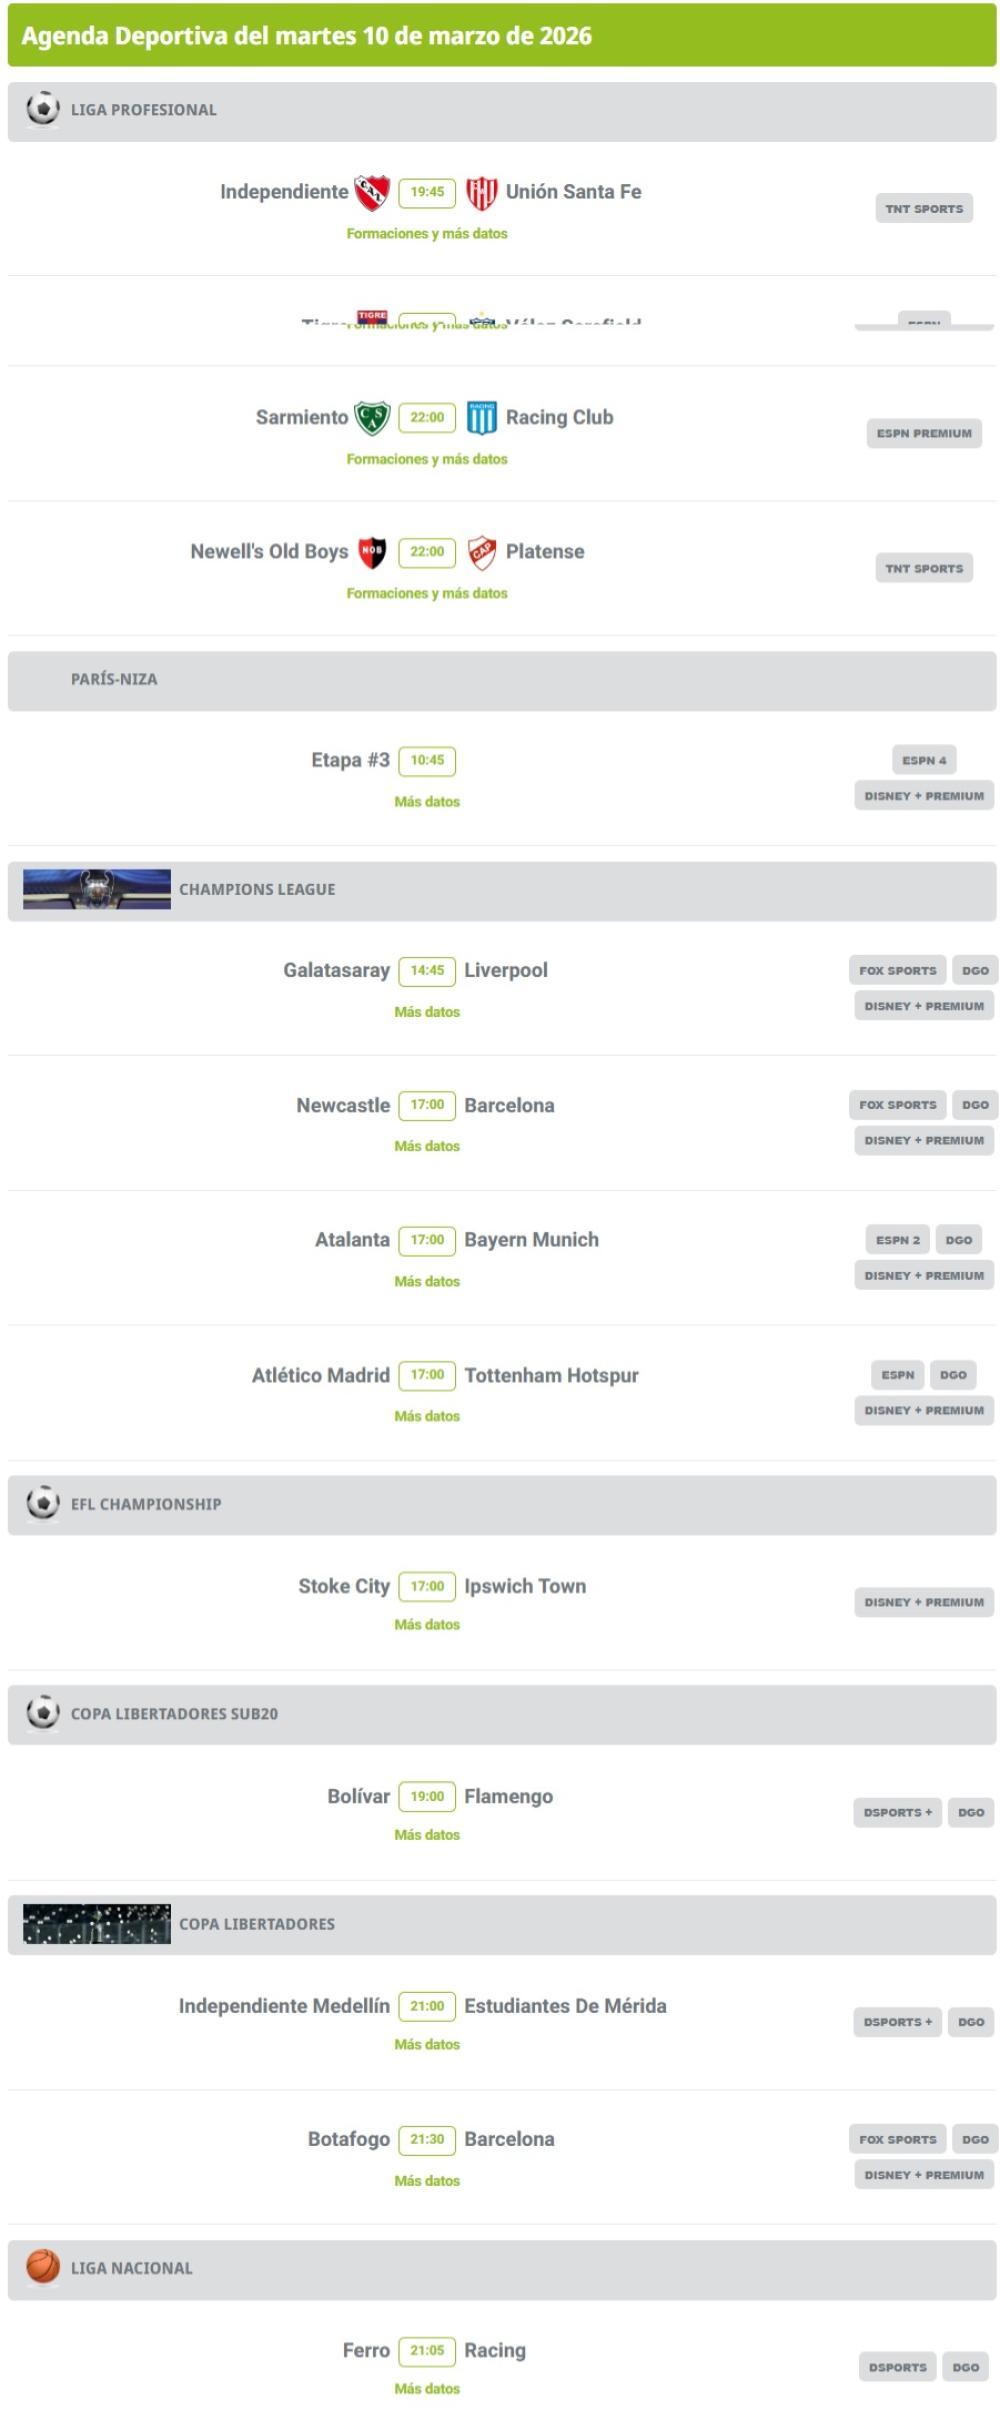This screenshot has height=2431, width=1000.
Task: Click the Newell's Old Boys crest
Action: click(372, 552)
